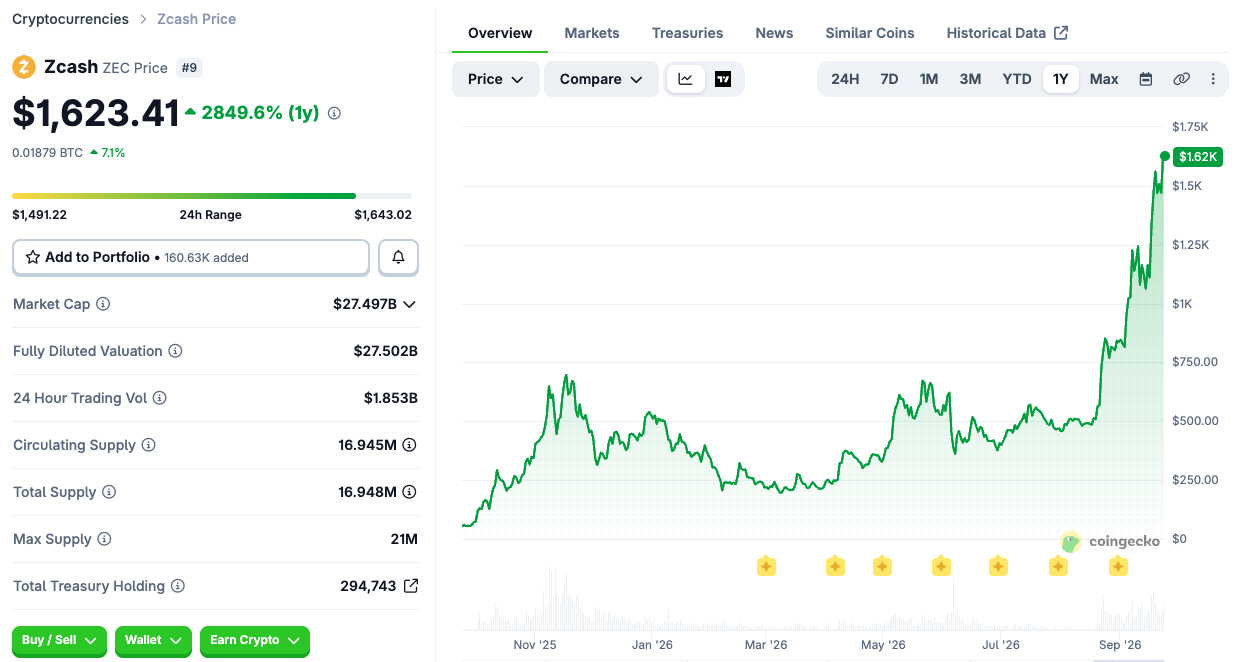The image size is (1241, 662).
Task: Click the $27.502B valuation value
Action: click(x=386, y=351)
